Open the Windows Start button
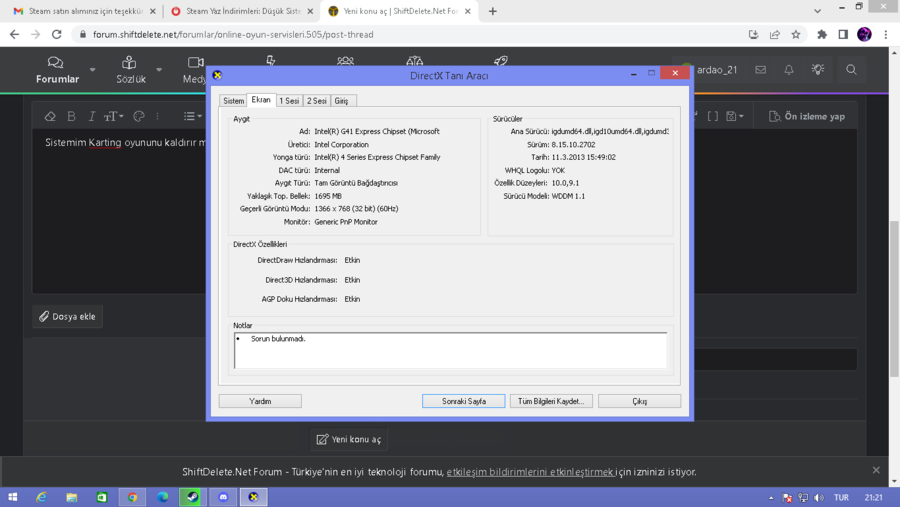 point(13,497)
